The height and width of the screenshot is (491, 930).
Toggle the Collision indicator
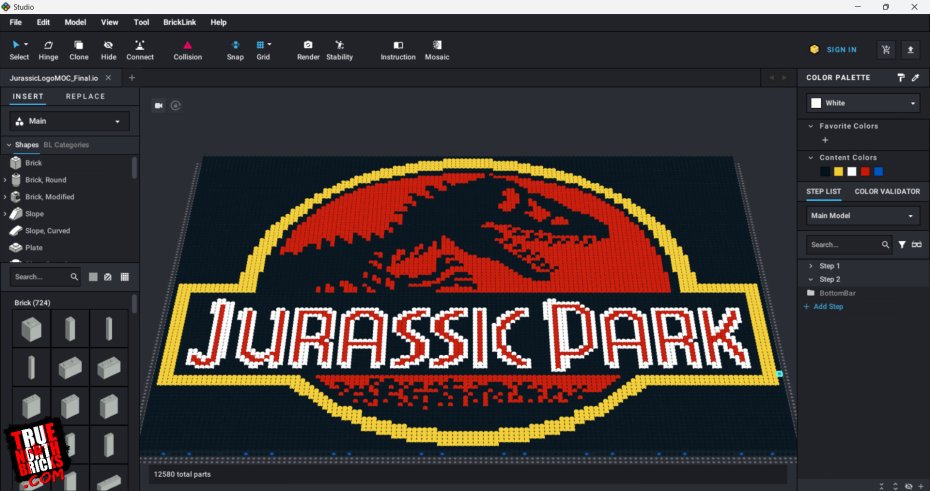tap(187, 50)
